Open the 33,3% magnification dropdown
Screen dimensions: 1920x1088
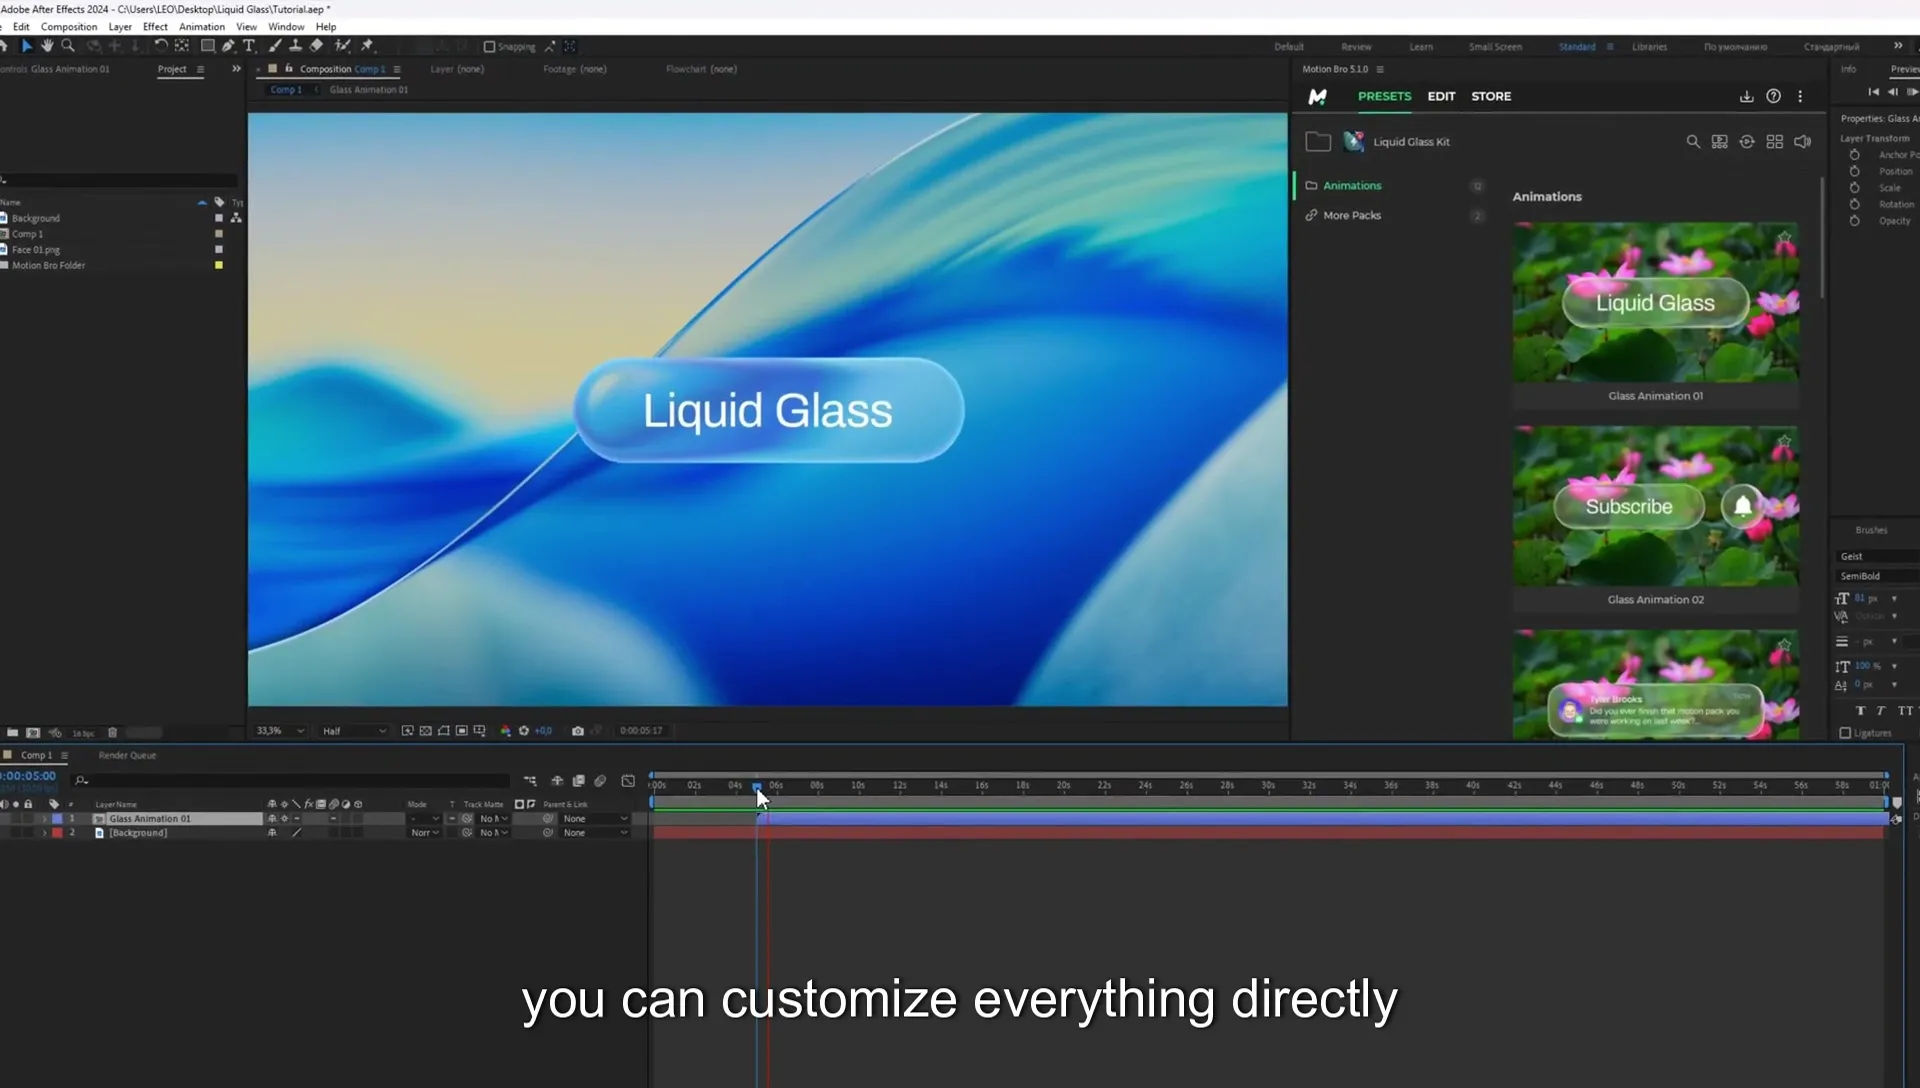(281, 731)
